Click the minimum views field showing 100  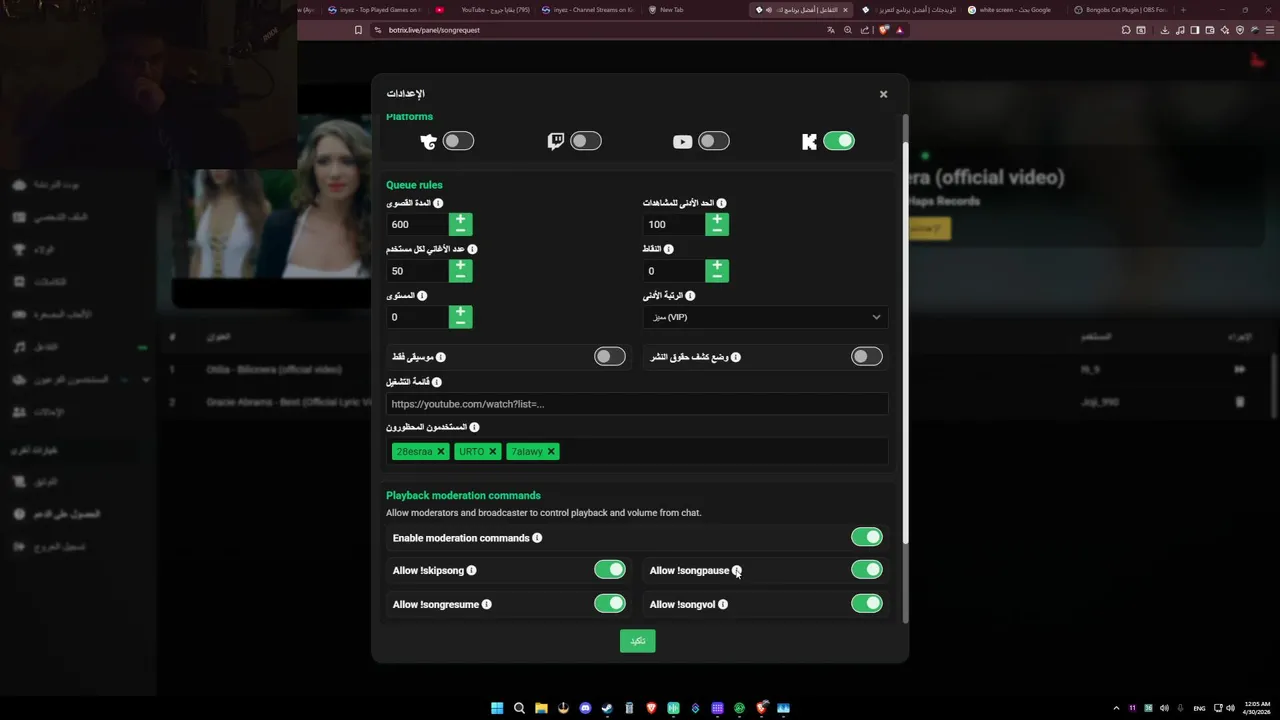tap(674, 224)
